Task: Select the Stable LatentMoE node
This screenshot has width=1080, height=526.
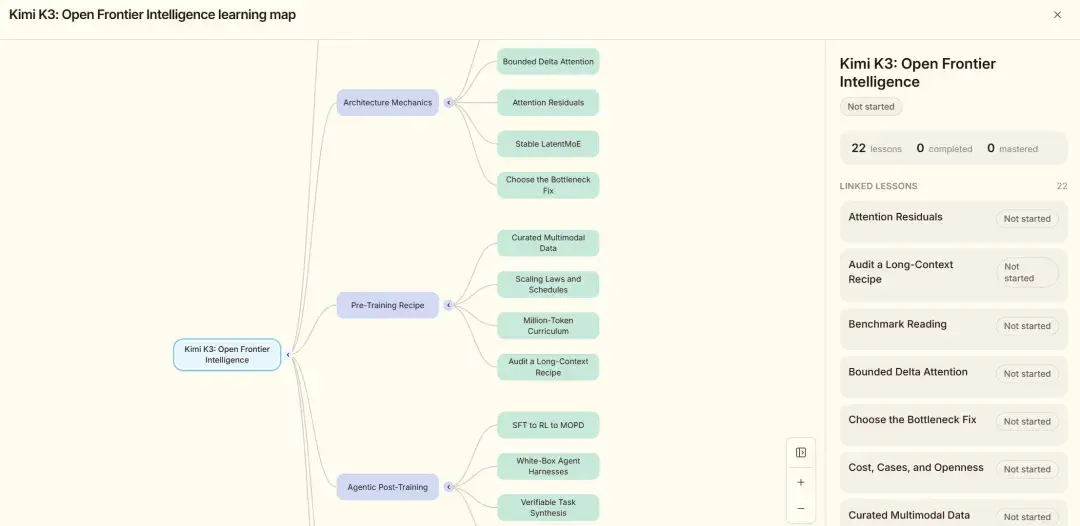Action: point(548,144)
